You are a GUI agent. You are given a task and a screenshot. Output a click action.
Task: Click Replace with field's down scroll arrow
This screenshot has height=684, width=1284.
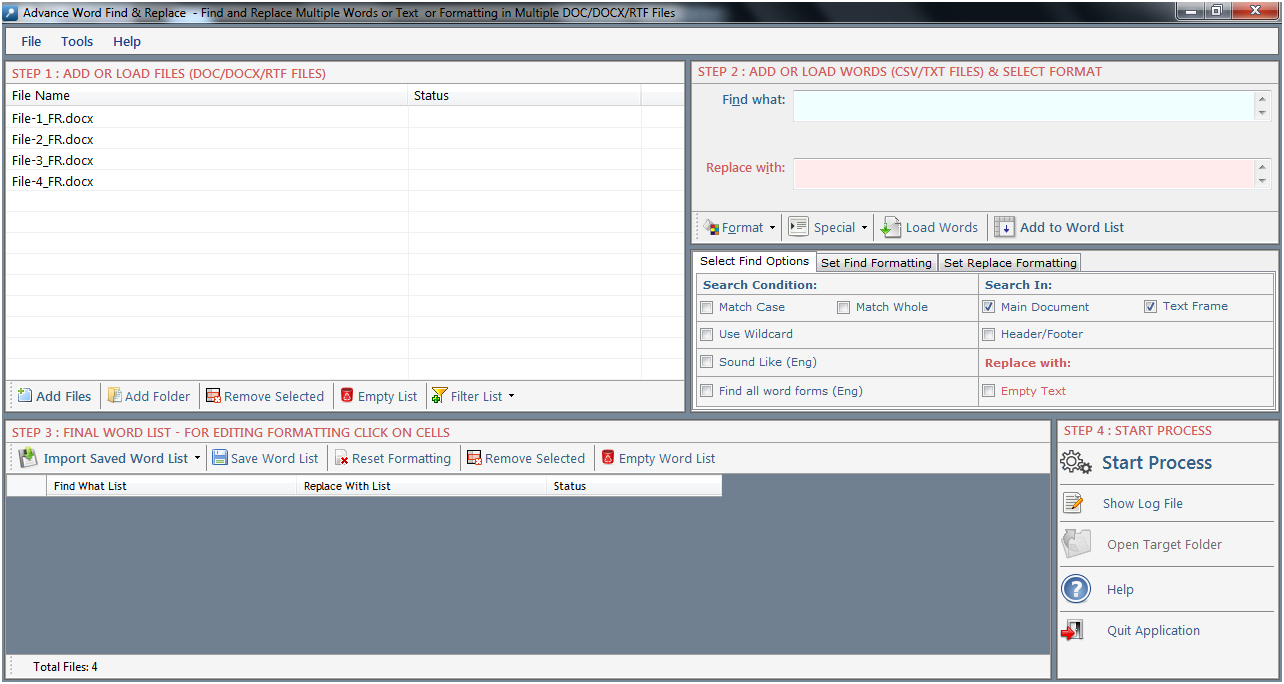click(x=1263, y=181)
